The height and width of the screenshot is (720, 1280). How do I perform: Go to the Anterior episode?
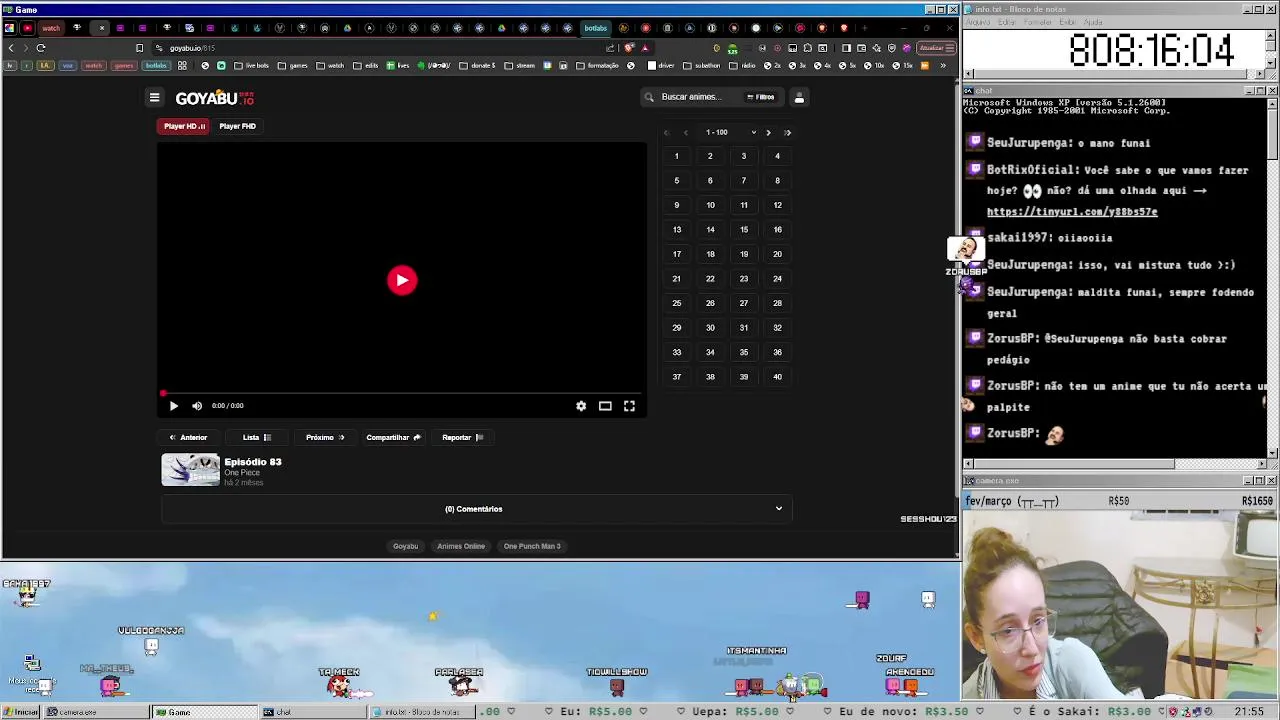click(188, 437)
